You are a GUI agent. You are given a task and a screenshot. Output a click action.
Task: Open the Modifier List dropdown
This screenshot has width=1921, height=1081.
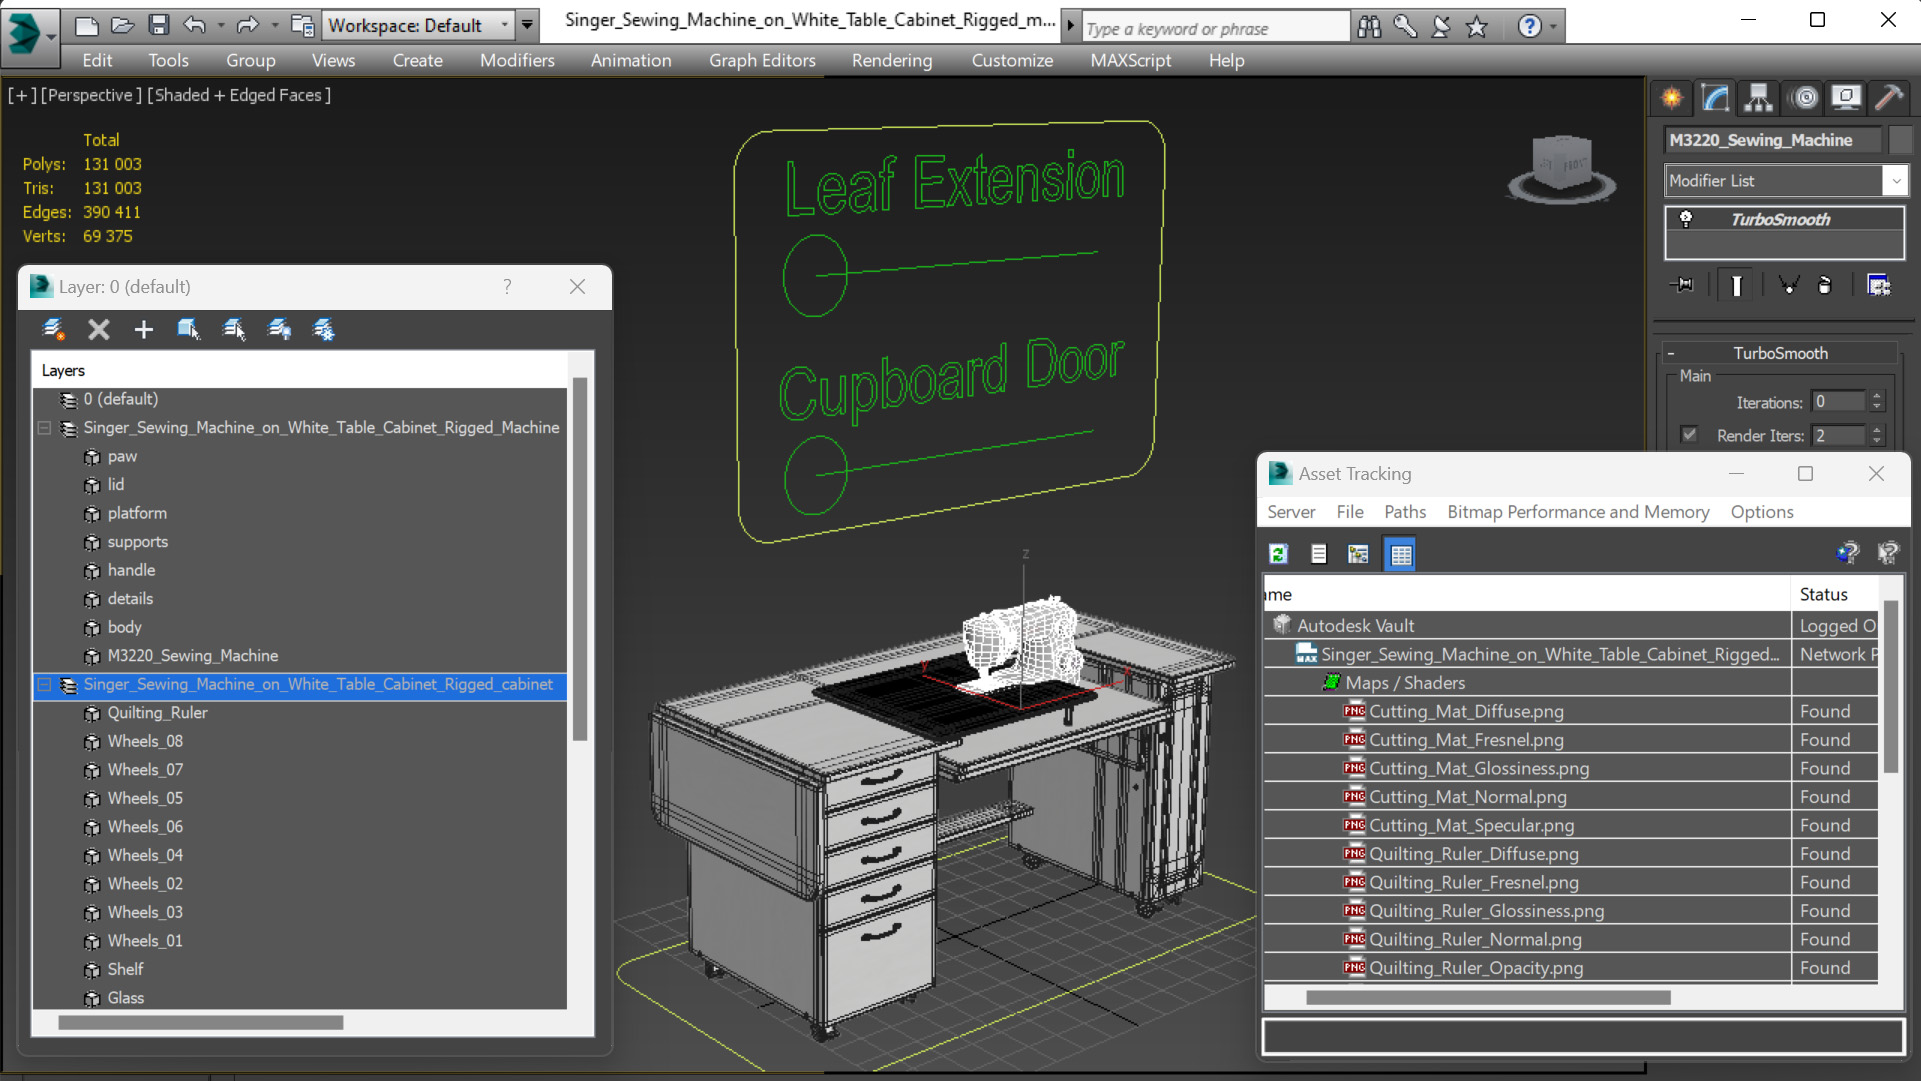tap(1785, 181)
